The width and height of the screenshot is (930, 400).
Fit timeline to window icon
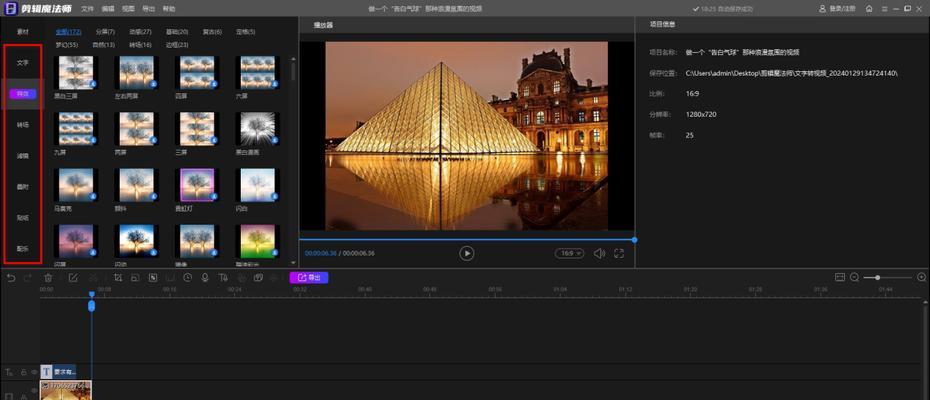839,277
